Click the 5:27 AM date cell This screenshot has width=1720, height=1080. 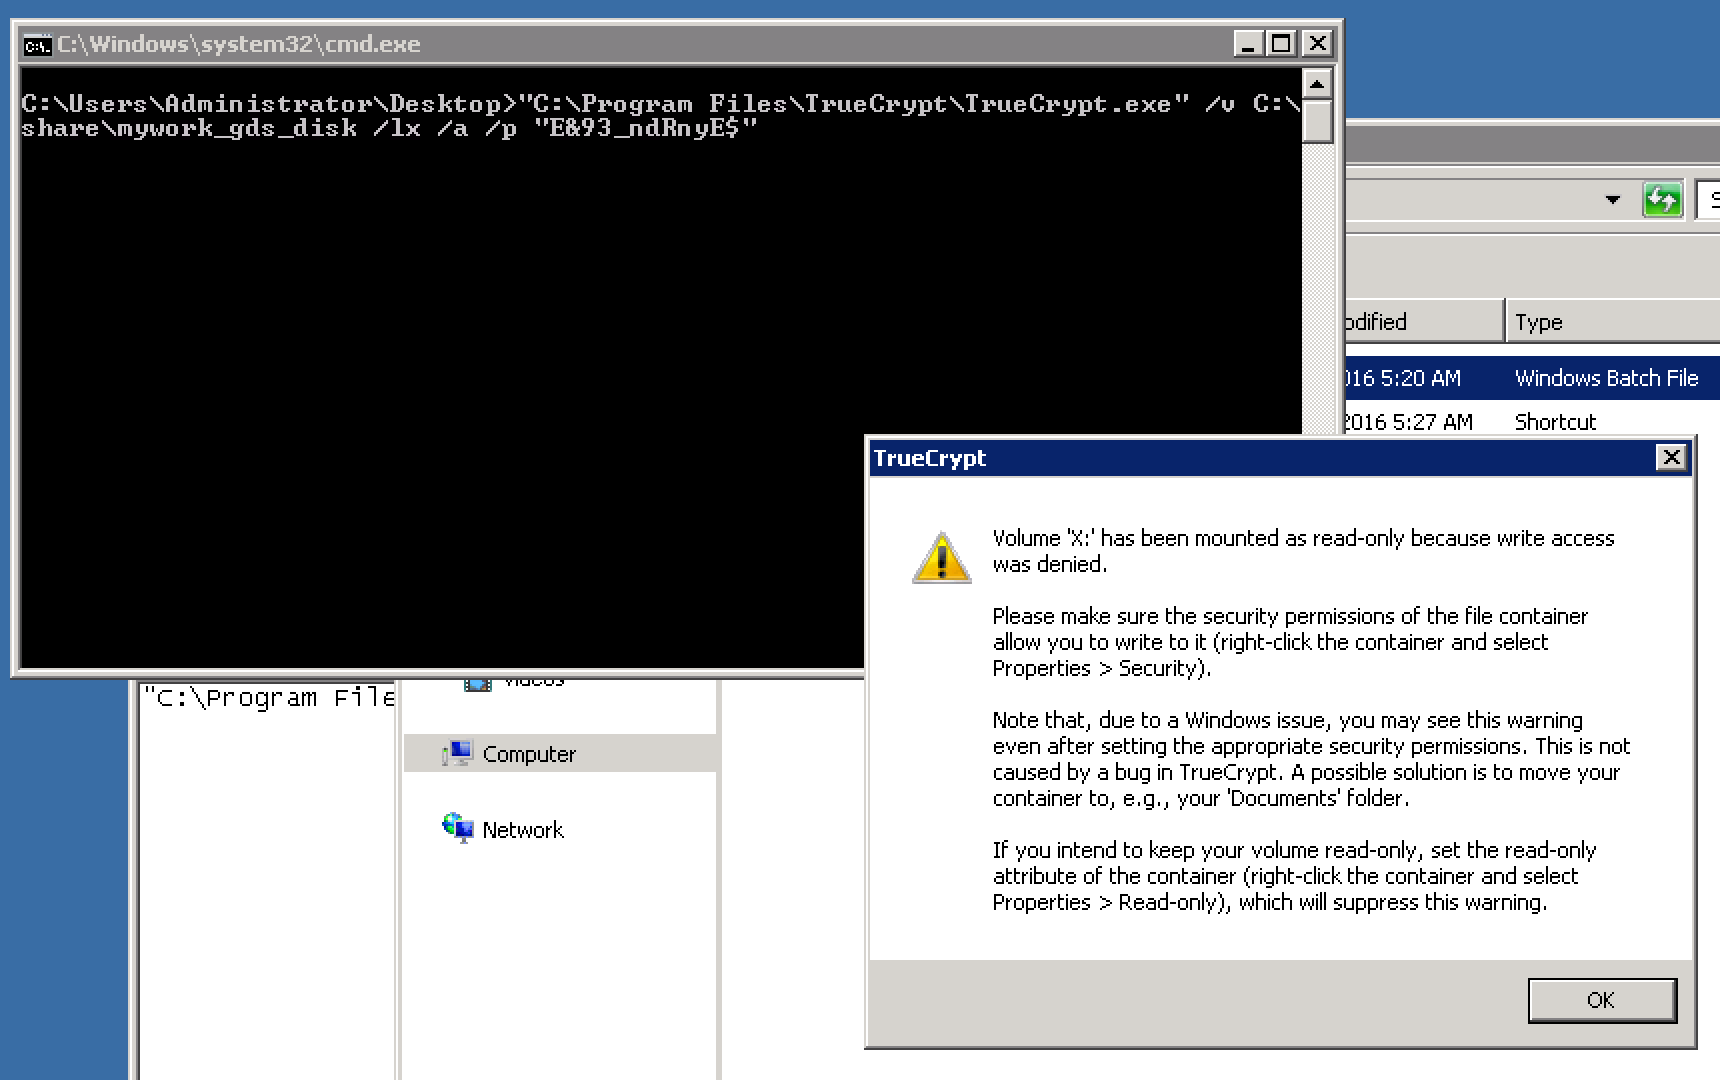click(1407, 422)
